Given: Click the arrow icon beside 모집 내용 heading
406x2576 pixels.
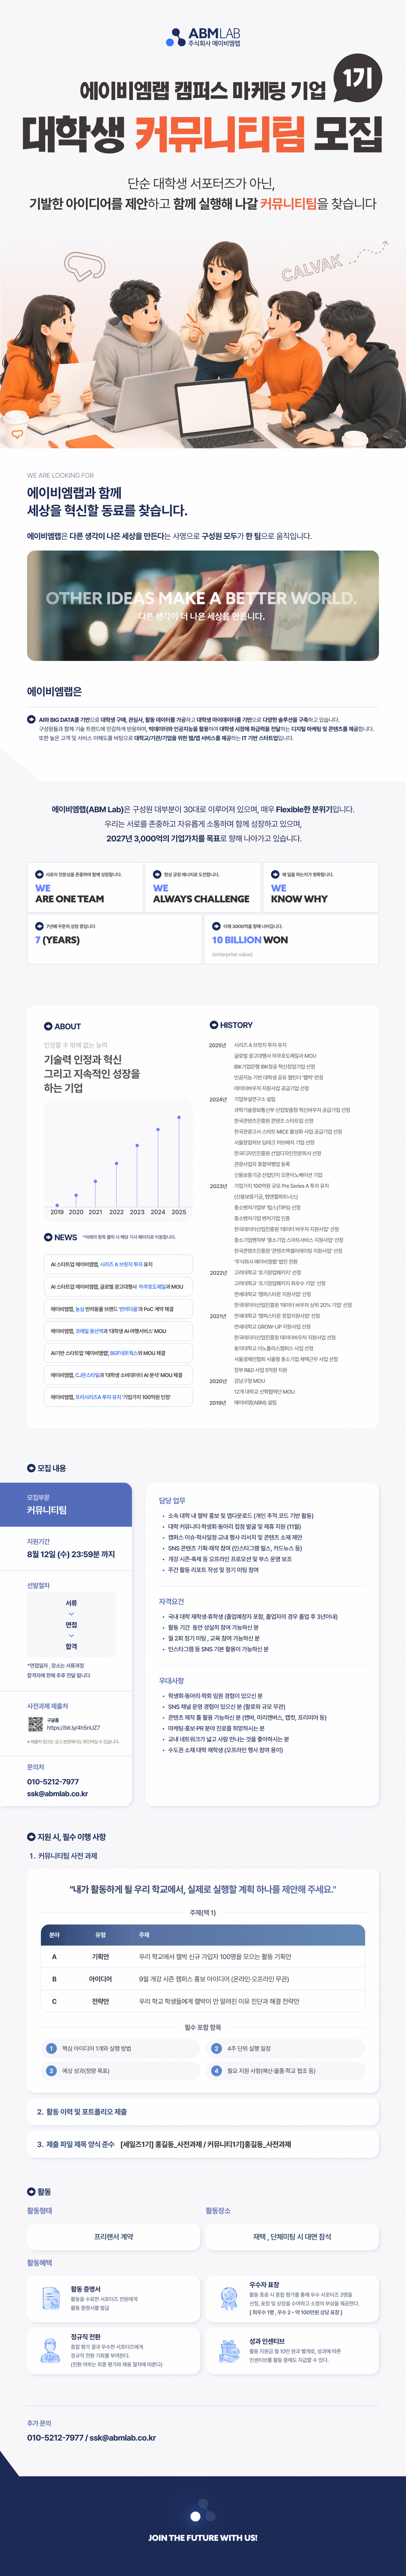Looking at the screenshot, I should (x=31, y=1468).
